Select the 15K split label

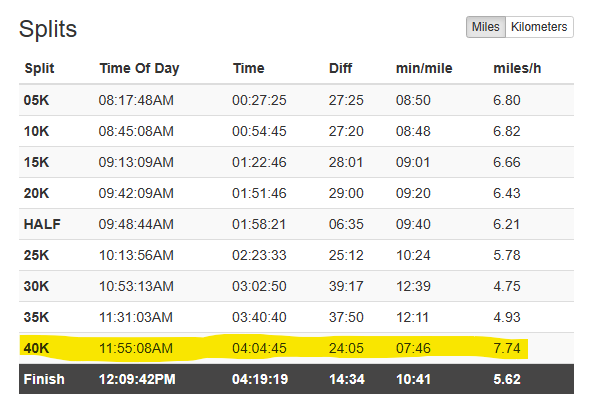(x=36, y=162)
